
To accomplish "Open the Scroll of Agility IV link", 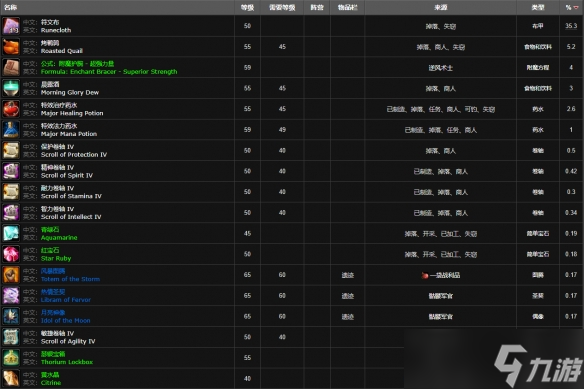I will click(68, 341).
